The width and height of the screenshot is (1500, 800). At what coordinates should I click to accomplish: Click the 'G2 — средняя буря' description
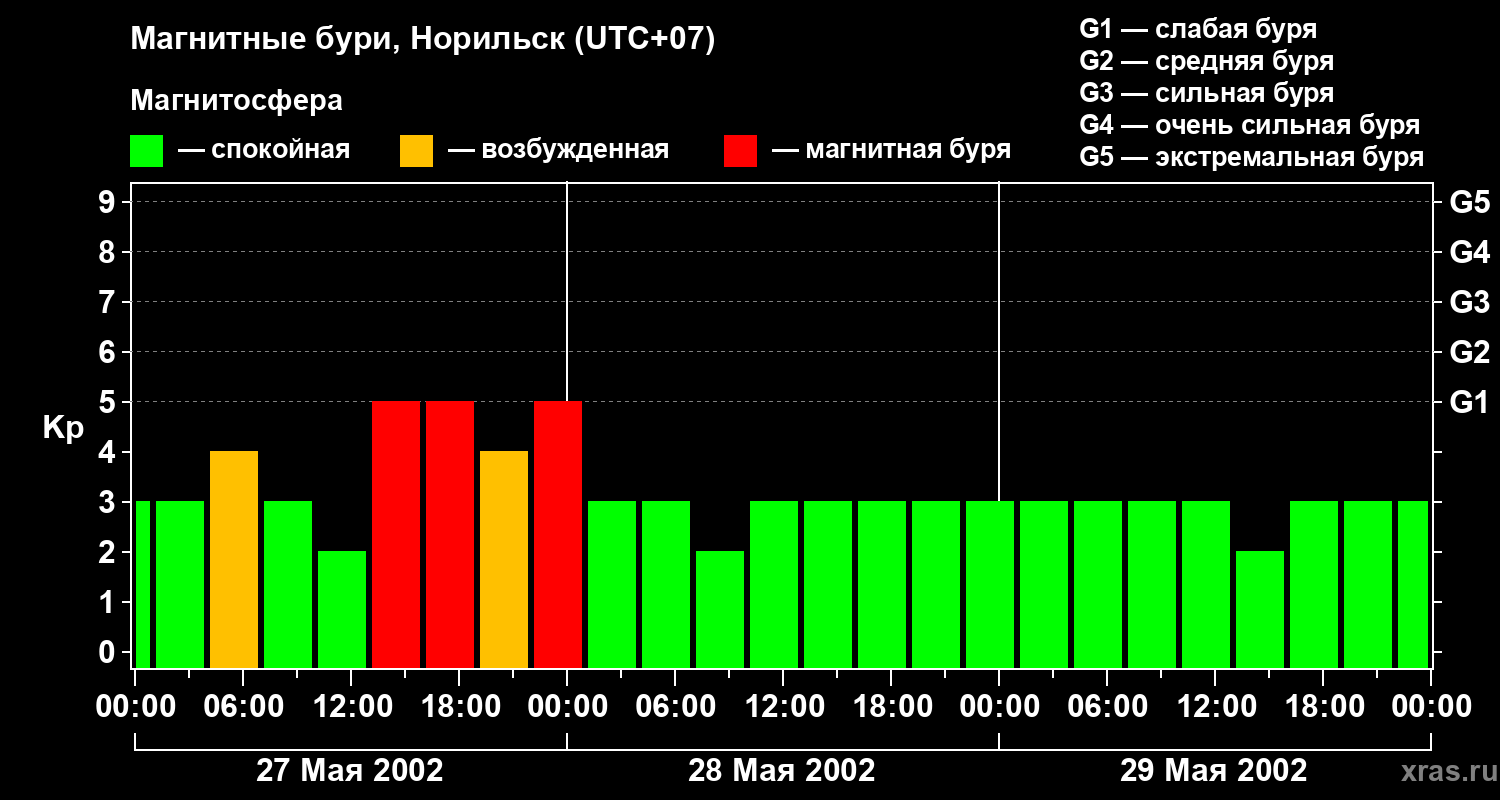pos(1206,61)
